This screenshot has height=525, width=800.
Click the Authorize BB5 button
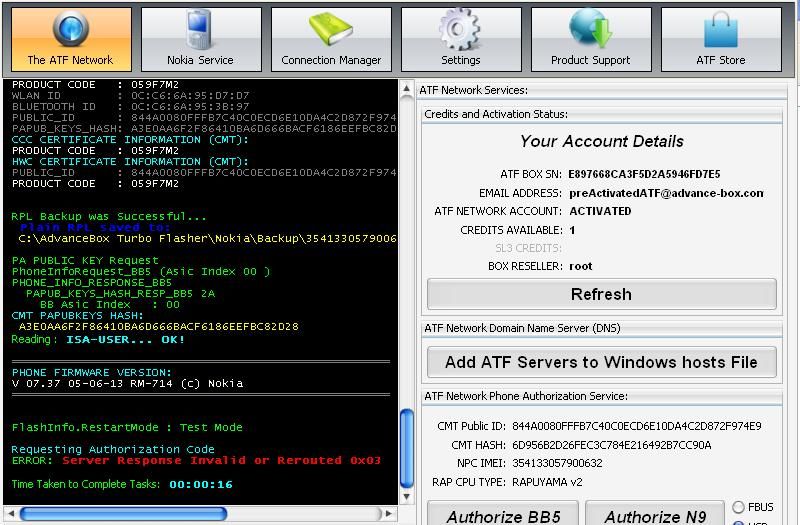pyautogui.click(x=503, y=515)
